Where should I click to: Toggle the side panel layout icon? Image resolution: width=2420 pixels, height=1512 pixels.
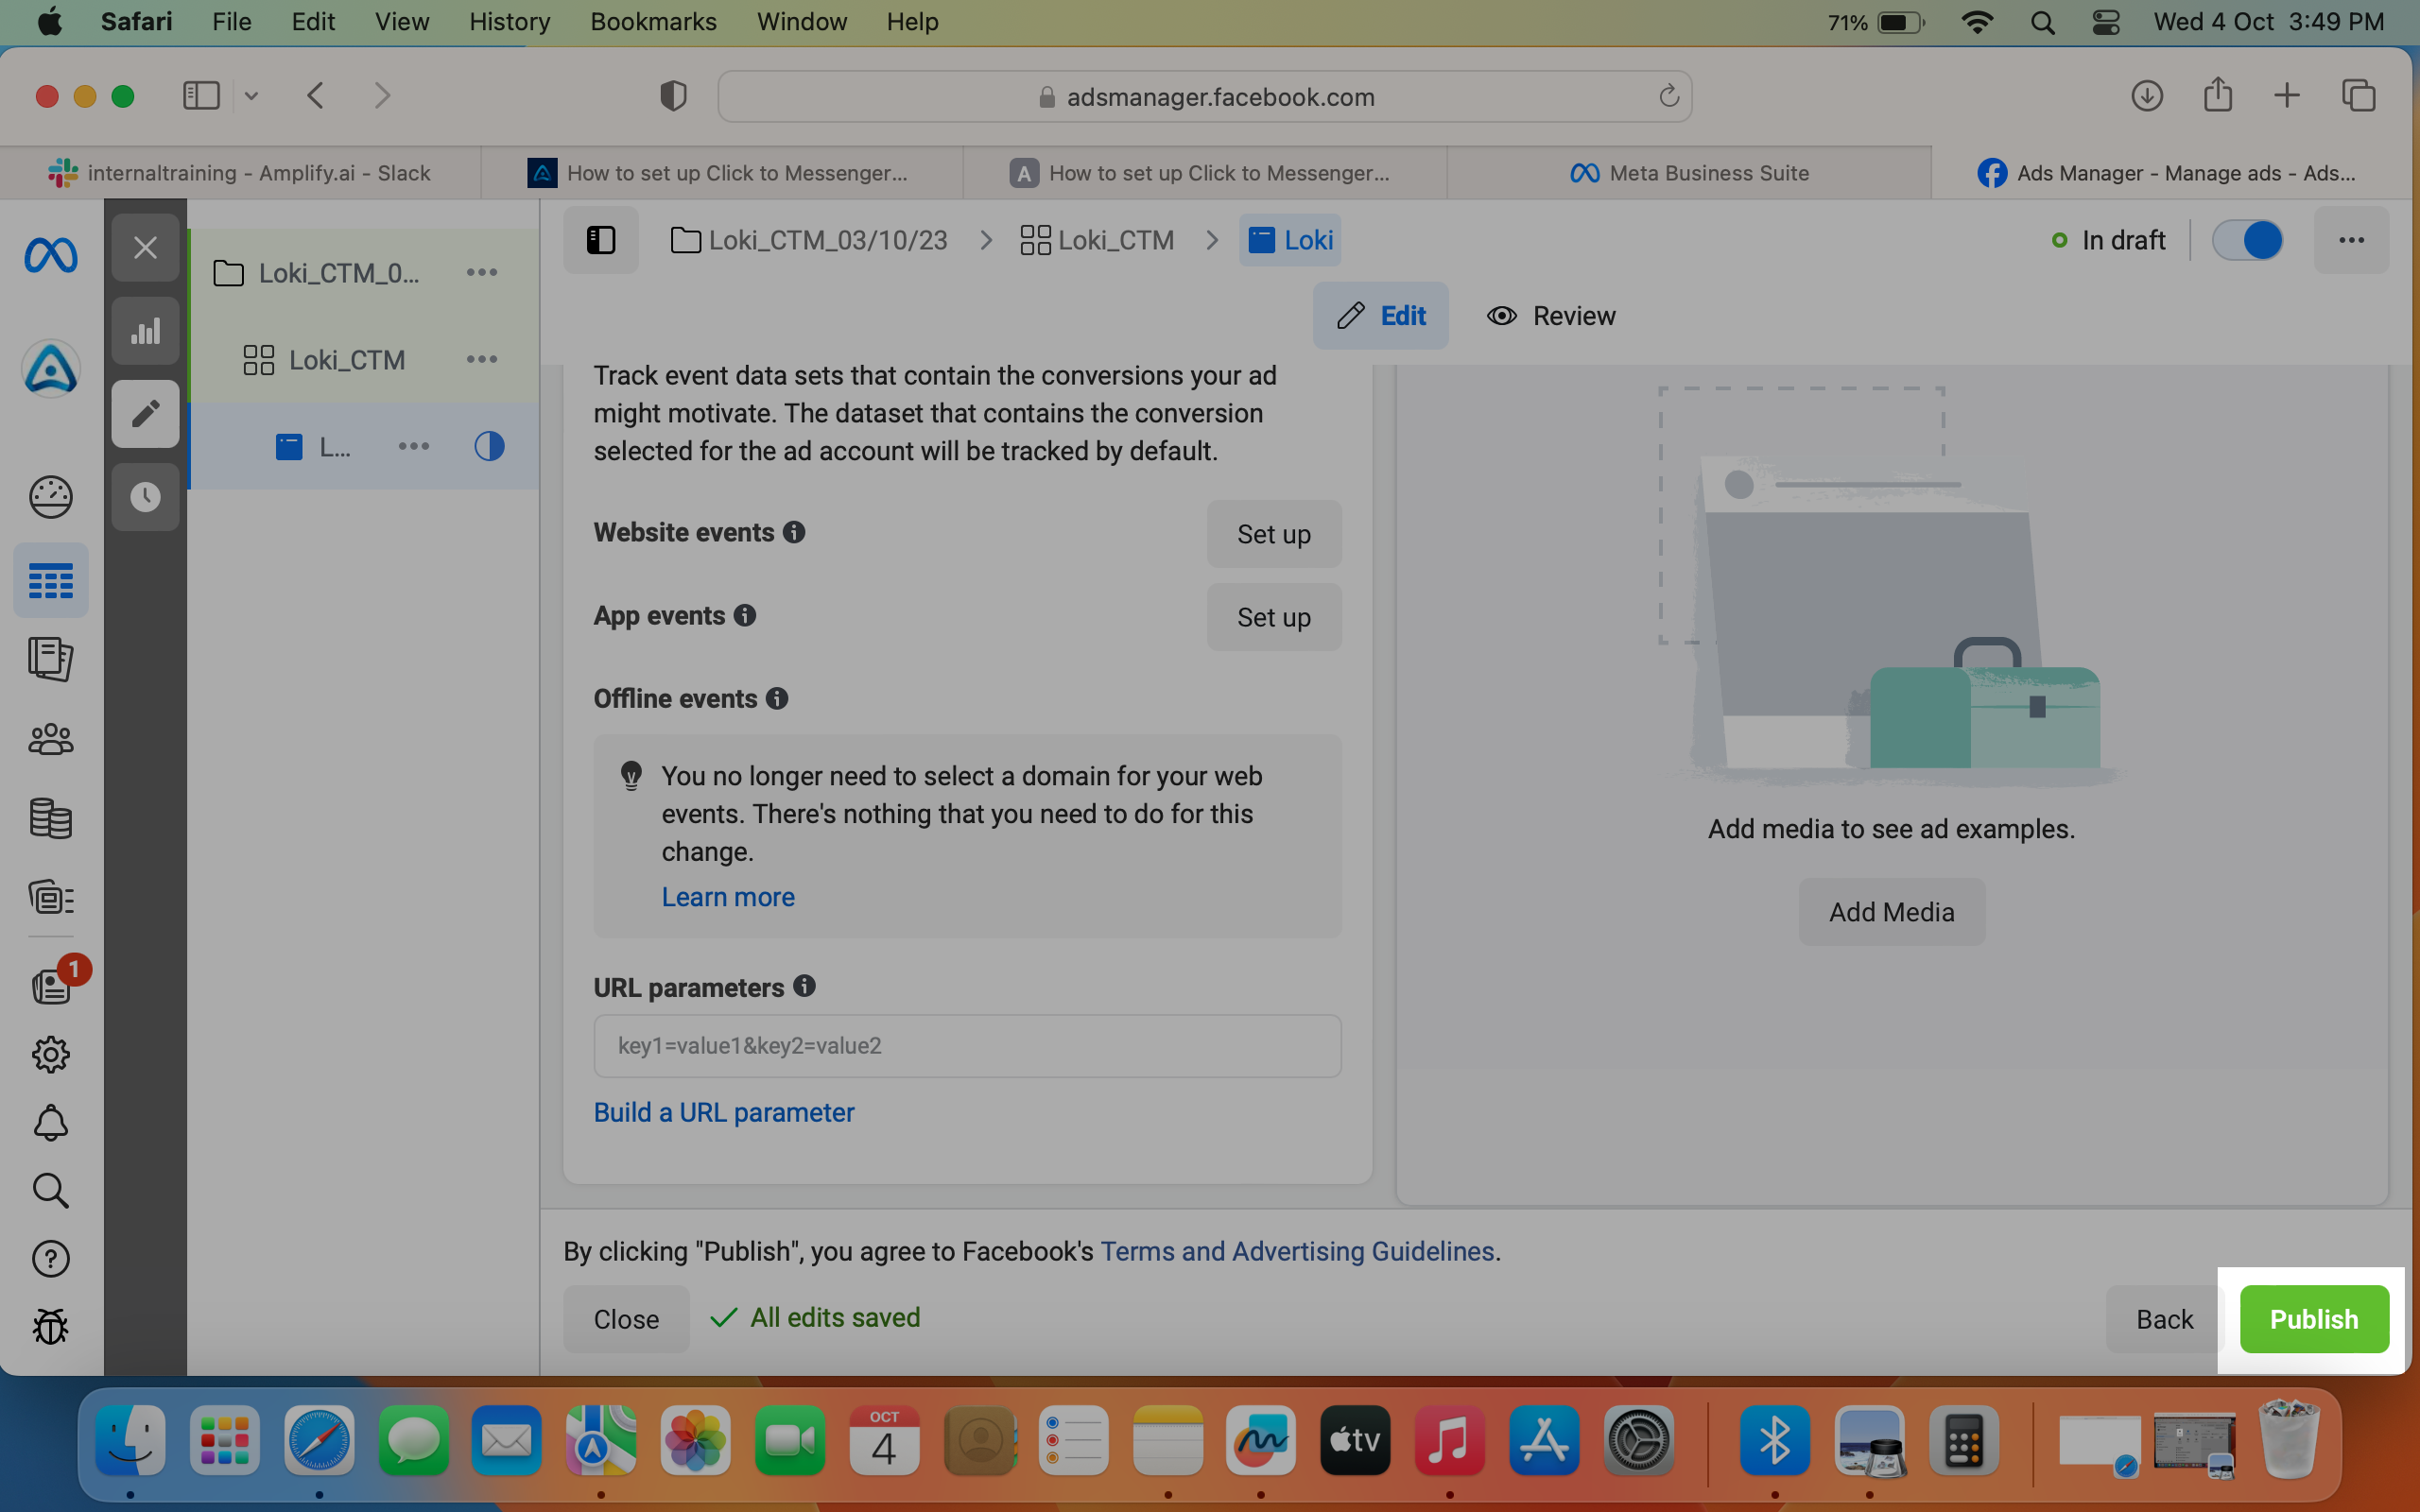pos(601,240)
